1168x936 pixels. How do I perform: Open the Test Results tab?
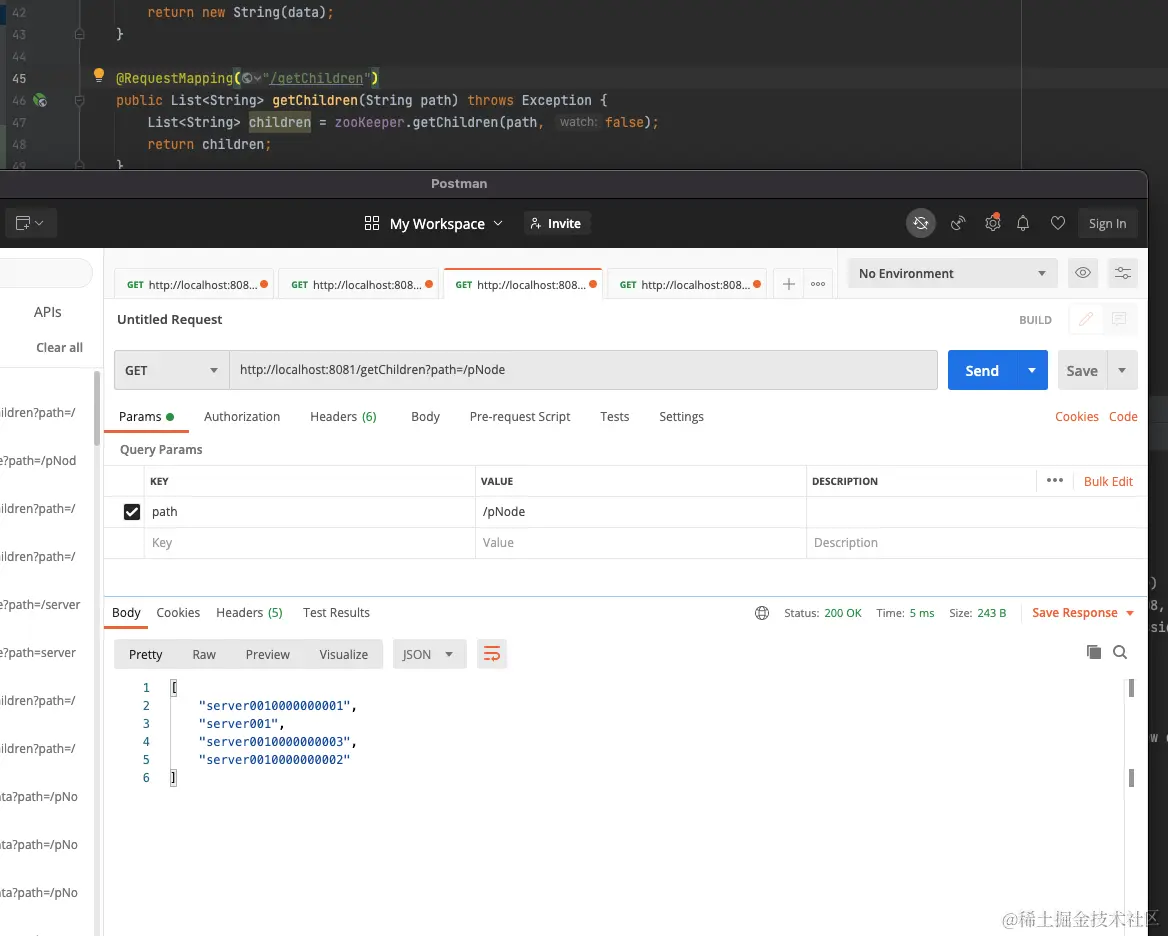(x=336, y=612)
